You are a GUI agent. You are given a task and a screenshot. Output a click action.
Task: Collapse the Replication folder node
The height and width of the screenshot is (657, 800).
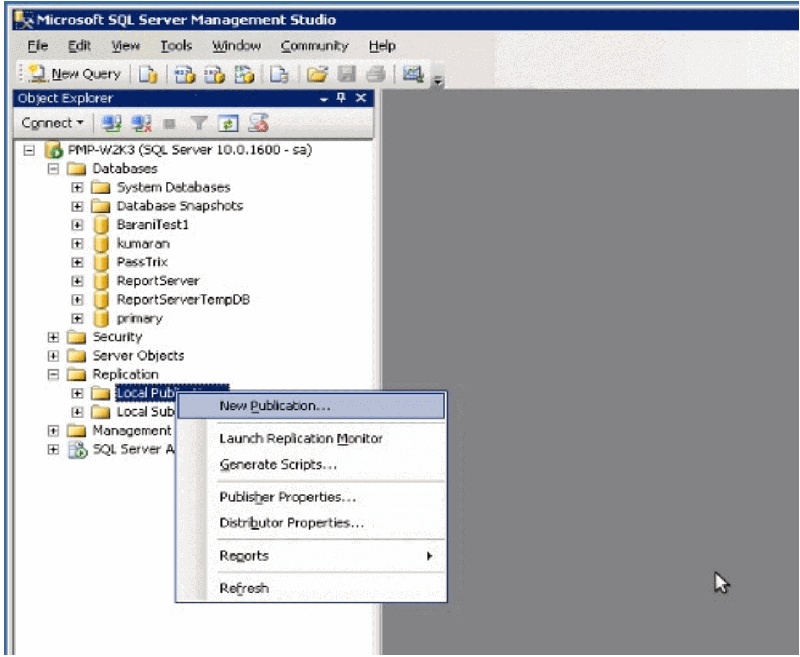coord(53,374)
